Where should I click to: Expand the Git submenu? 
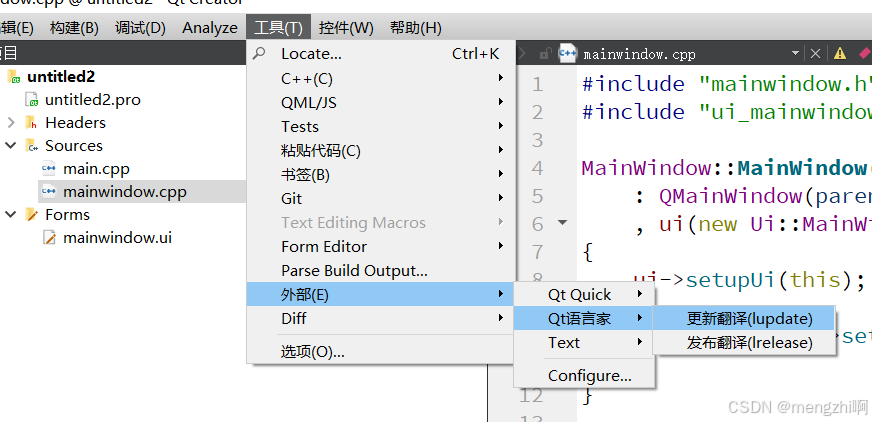381,198
